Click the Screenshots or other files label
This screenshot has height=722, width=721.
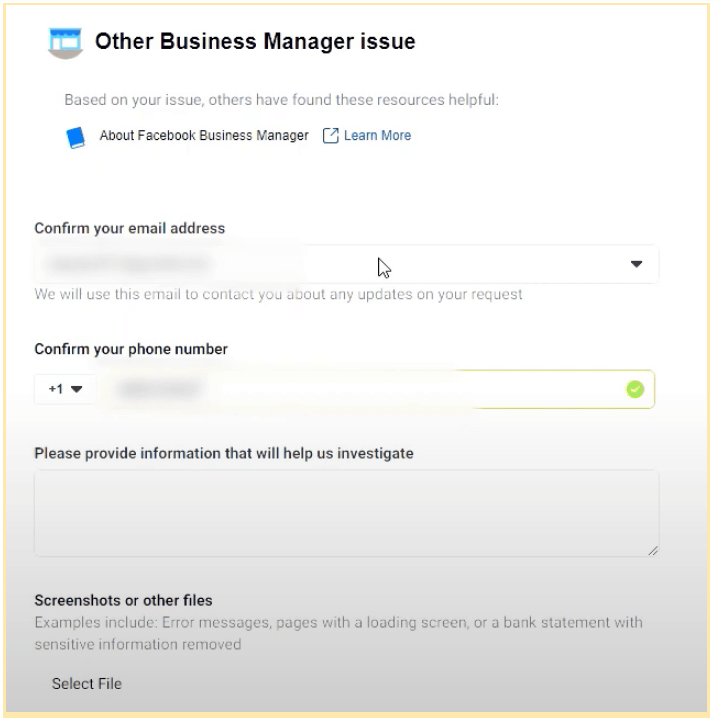point(123,600)
